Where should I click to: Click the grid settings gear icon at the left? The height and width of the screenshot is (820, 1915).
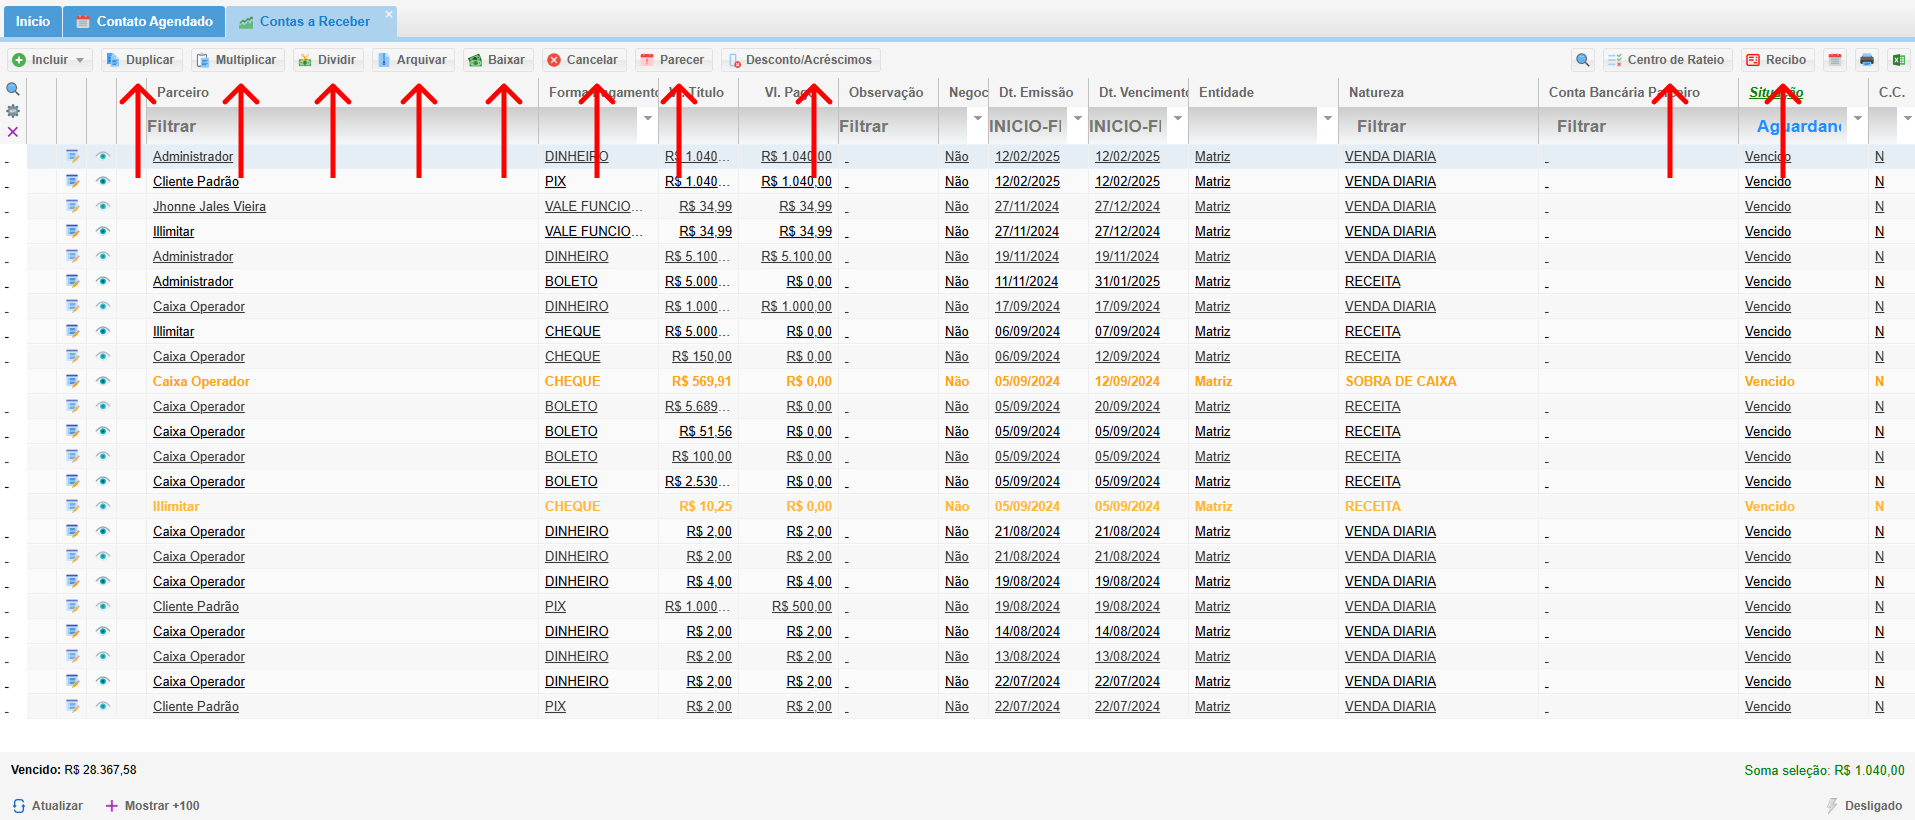(13, 111)
